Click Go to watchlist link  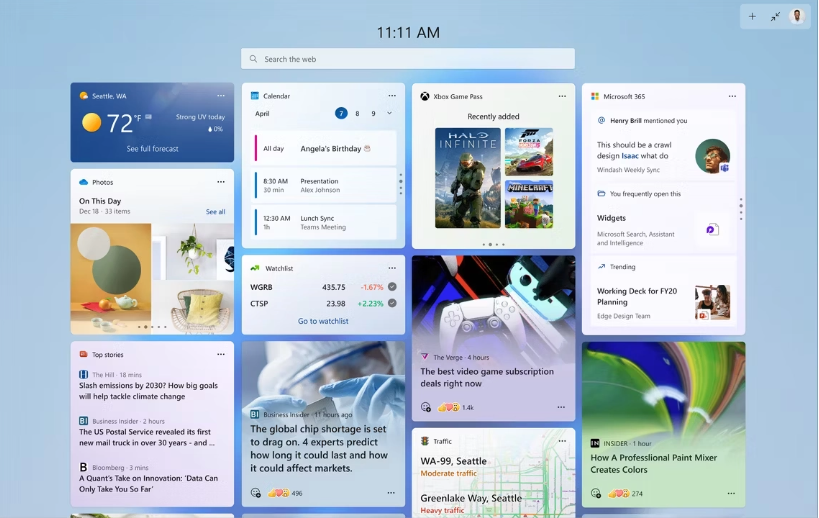pyautogui.click(x=323, y=321)
